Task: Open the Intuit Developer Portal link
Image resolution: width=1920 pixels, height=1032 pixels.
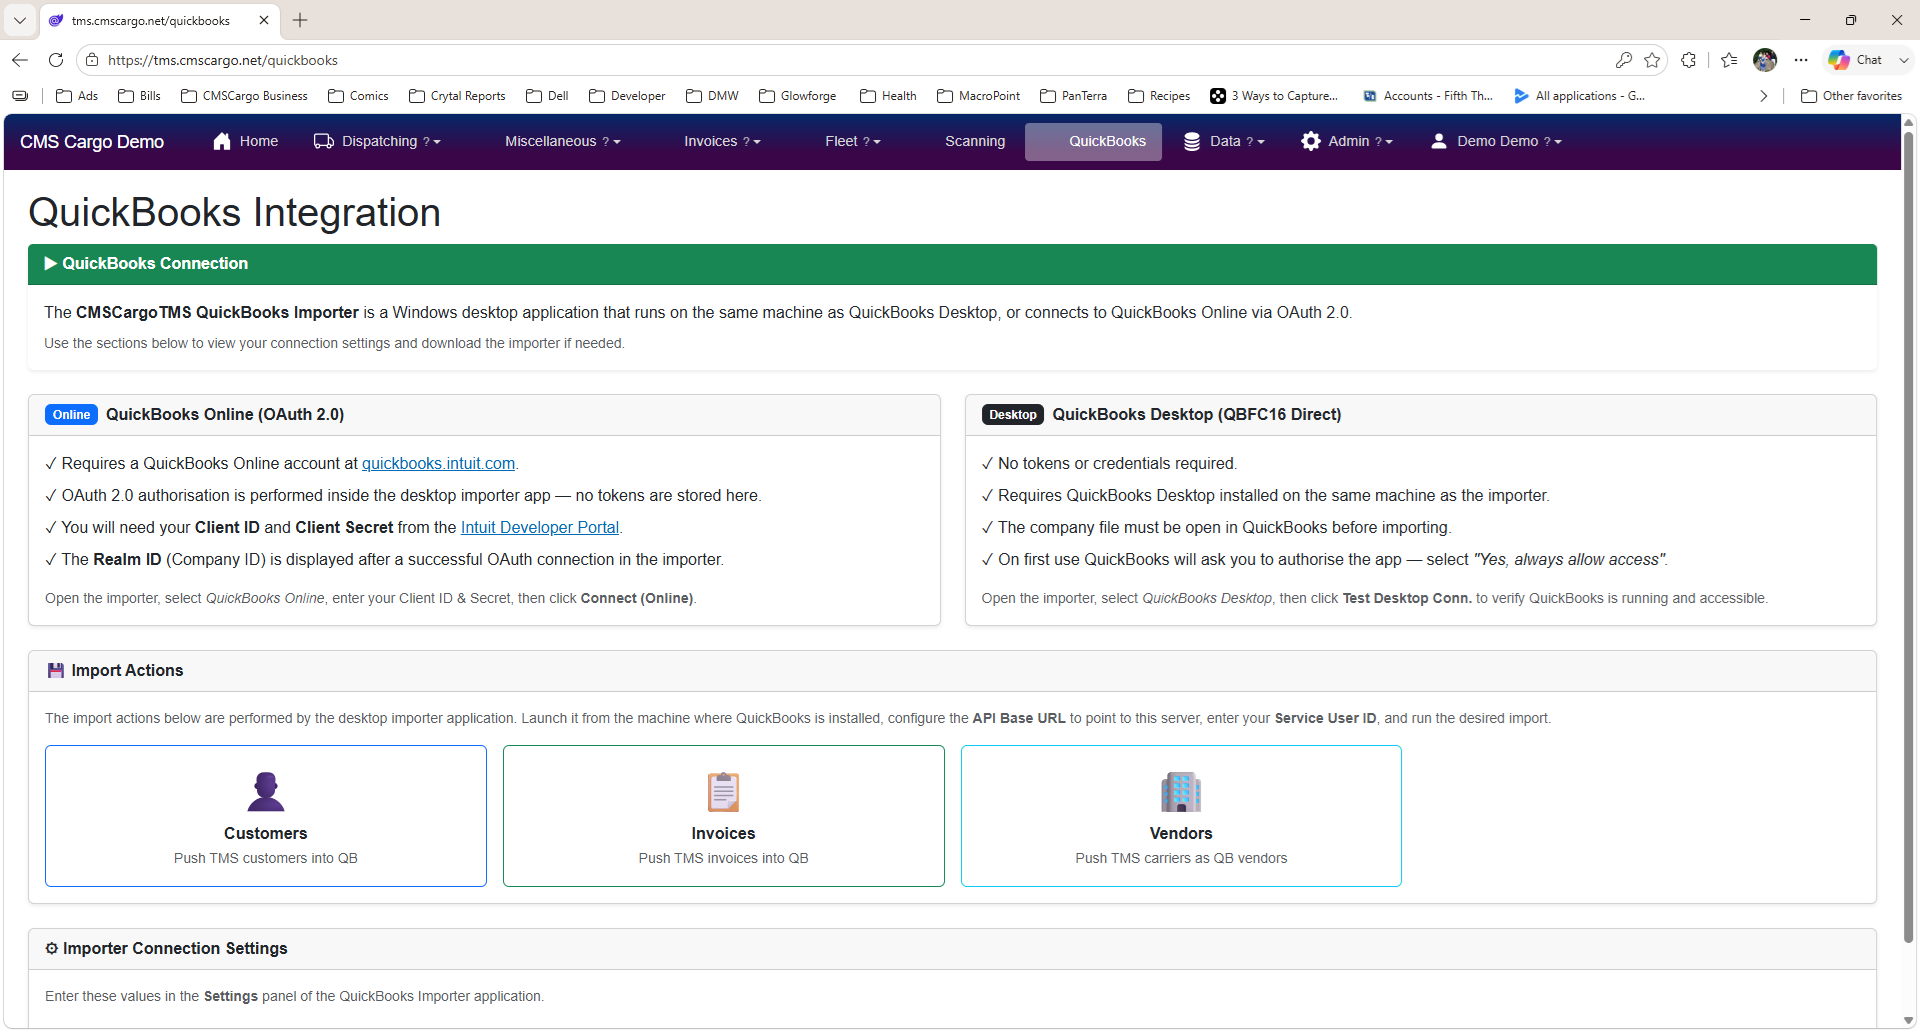Action: click(x=540, y=528)
